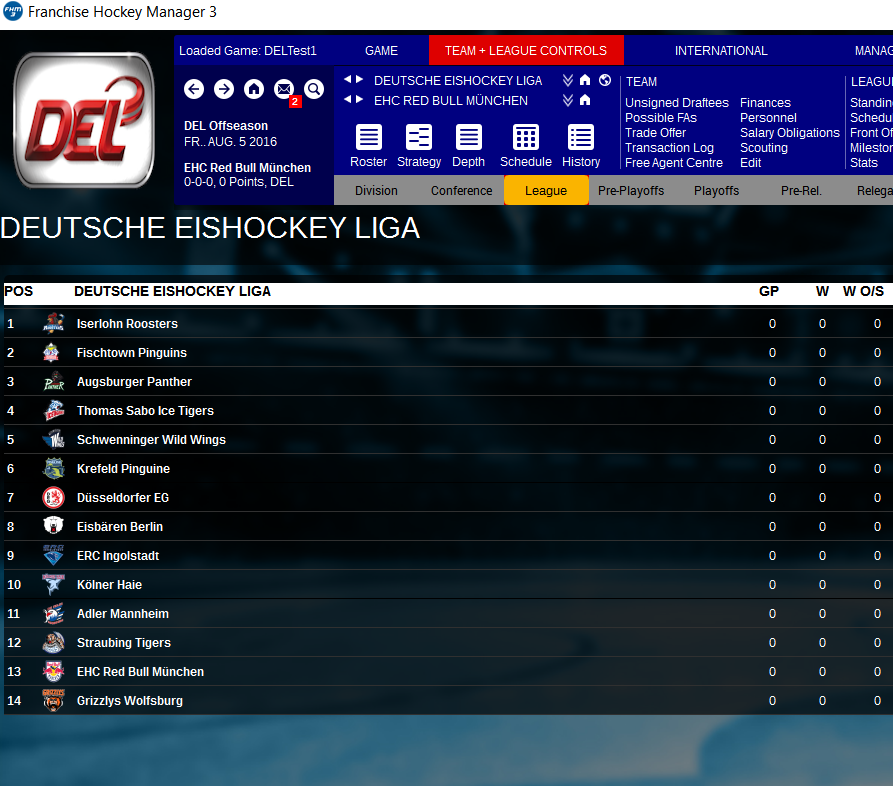
Task: Sort standings by the GP column header
Action: coord(768,292)
